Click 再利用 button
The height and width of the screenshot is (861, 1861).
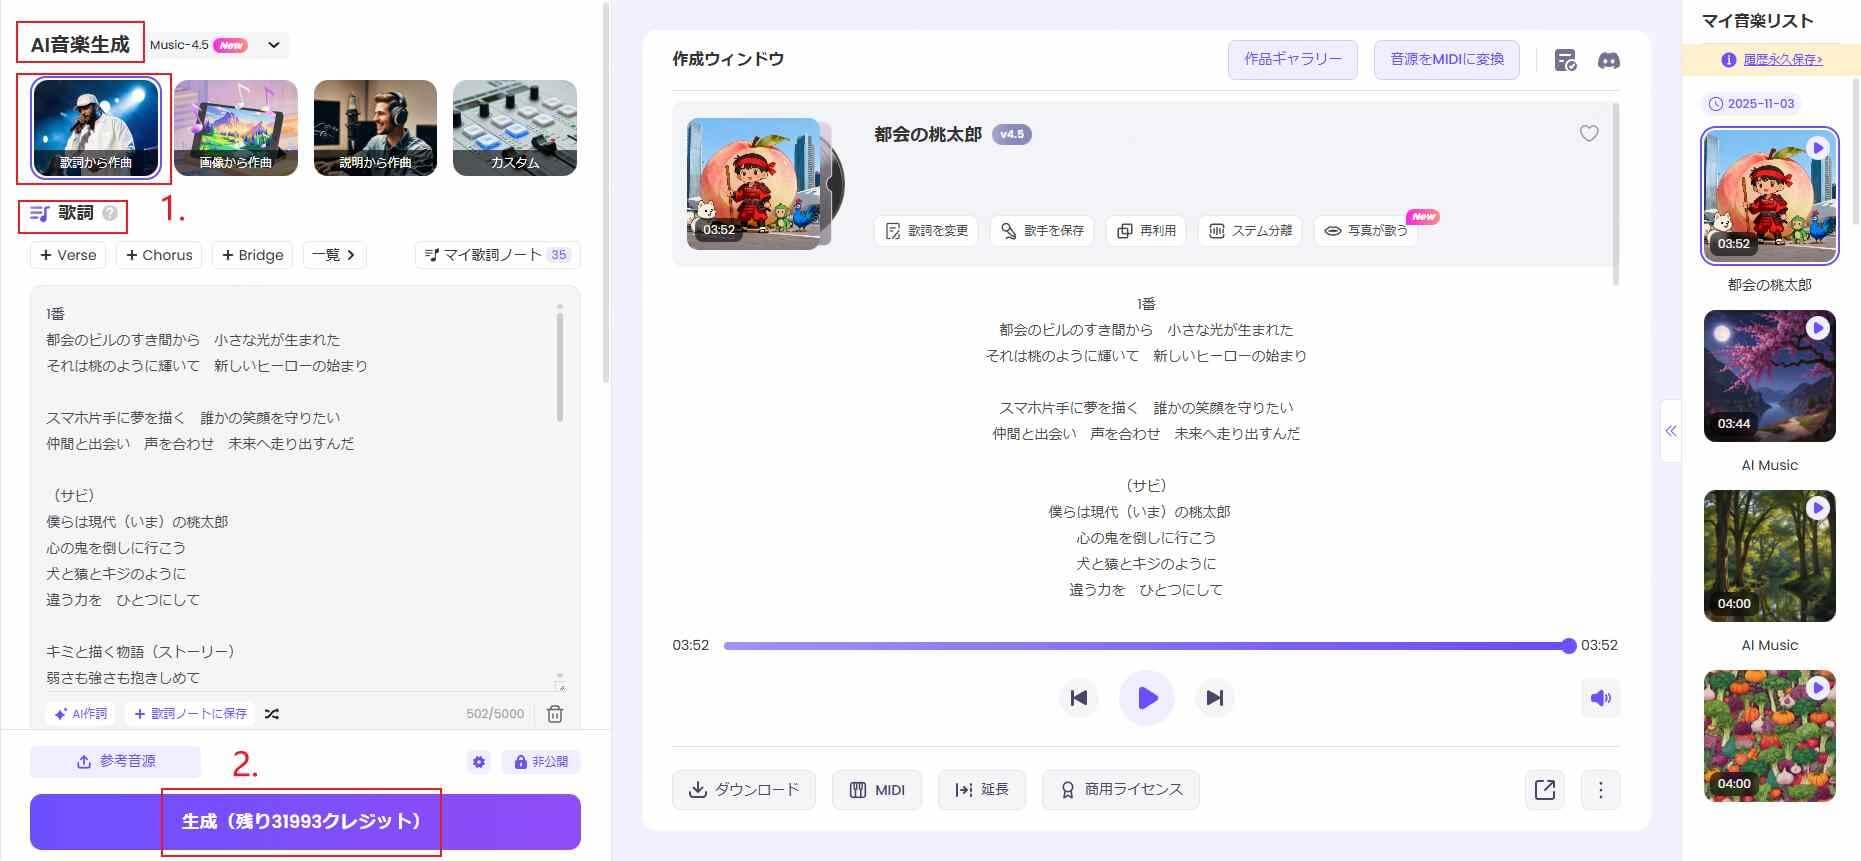[x=1146, y=231]
